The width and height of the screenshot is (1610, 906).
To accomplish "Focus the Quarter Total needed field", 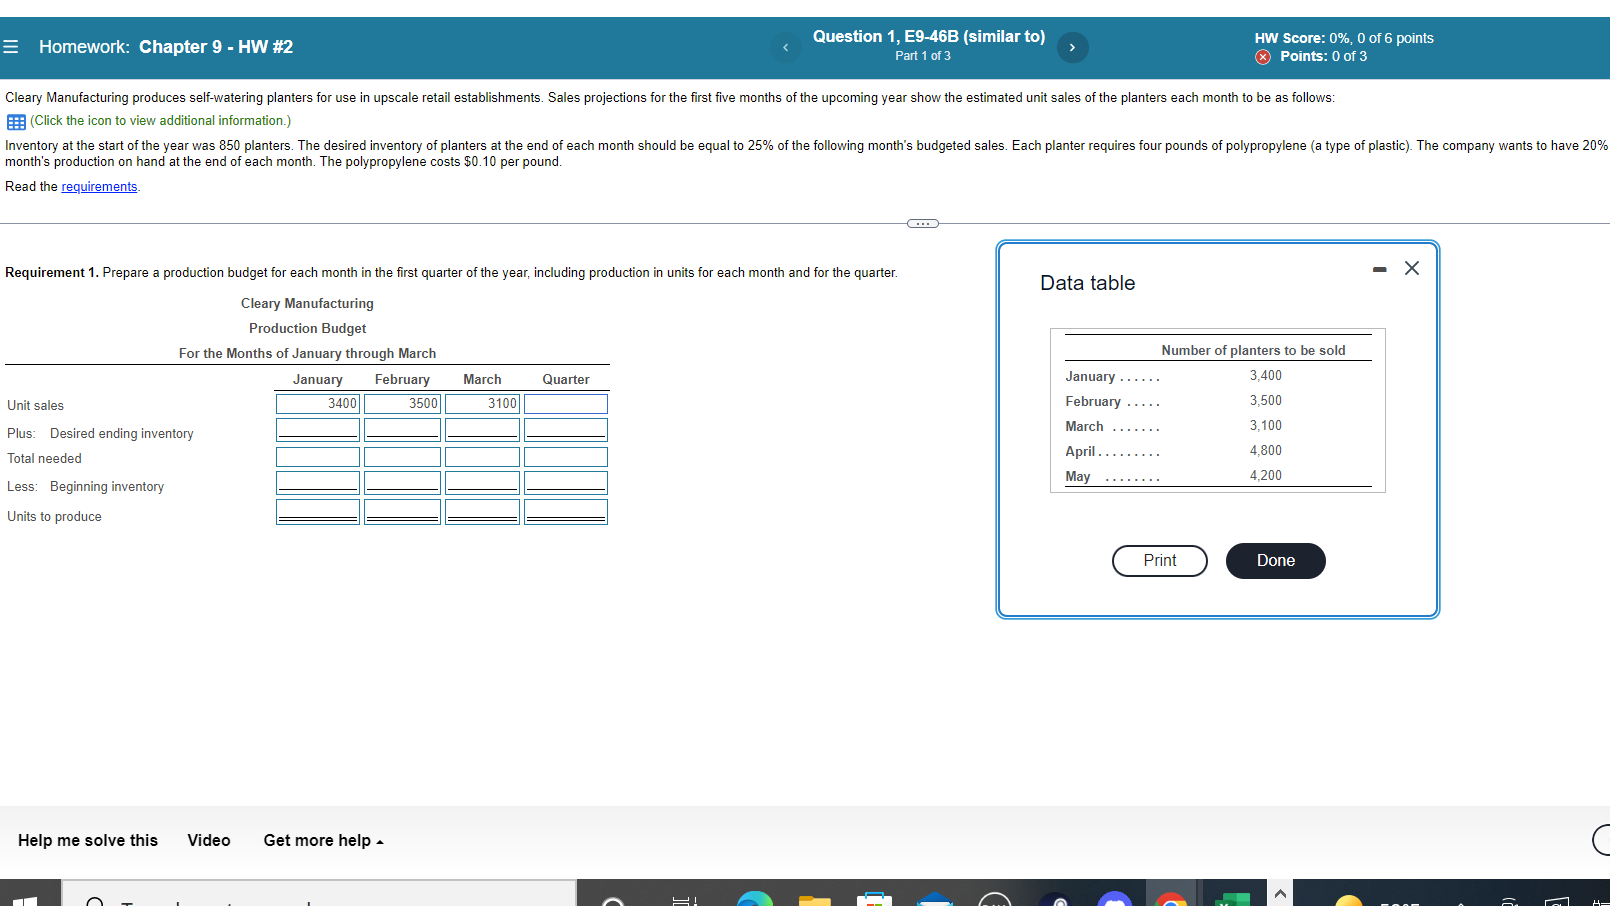I will [566, 457].
